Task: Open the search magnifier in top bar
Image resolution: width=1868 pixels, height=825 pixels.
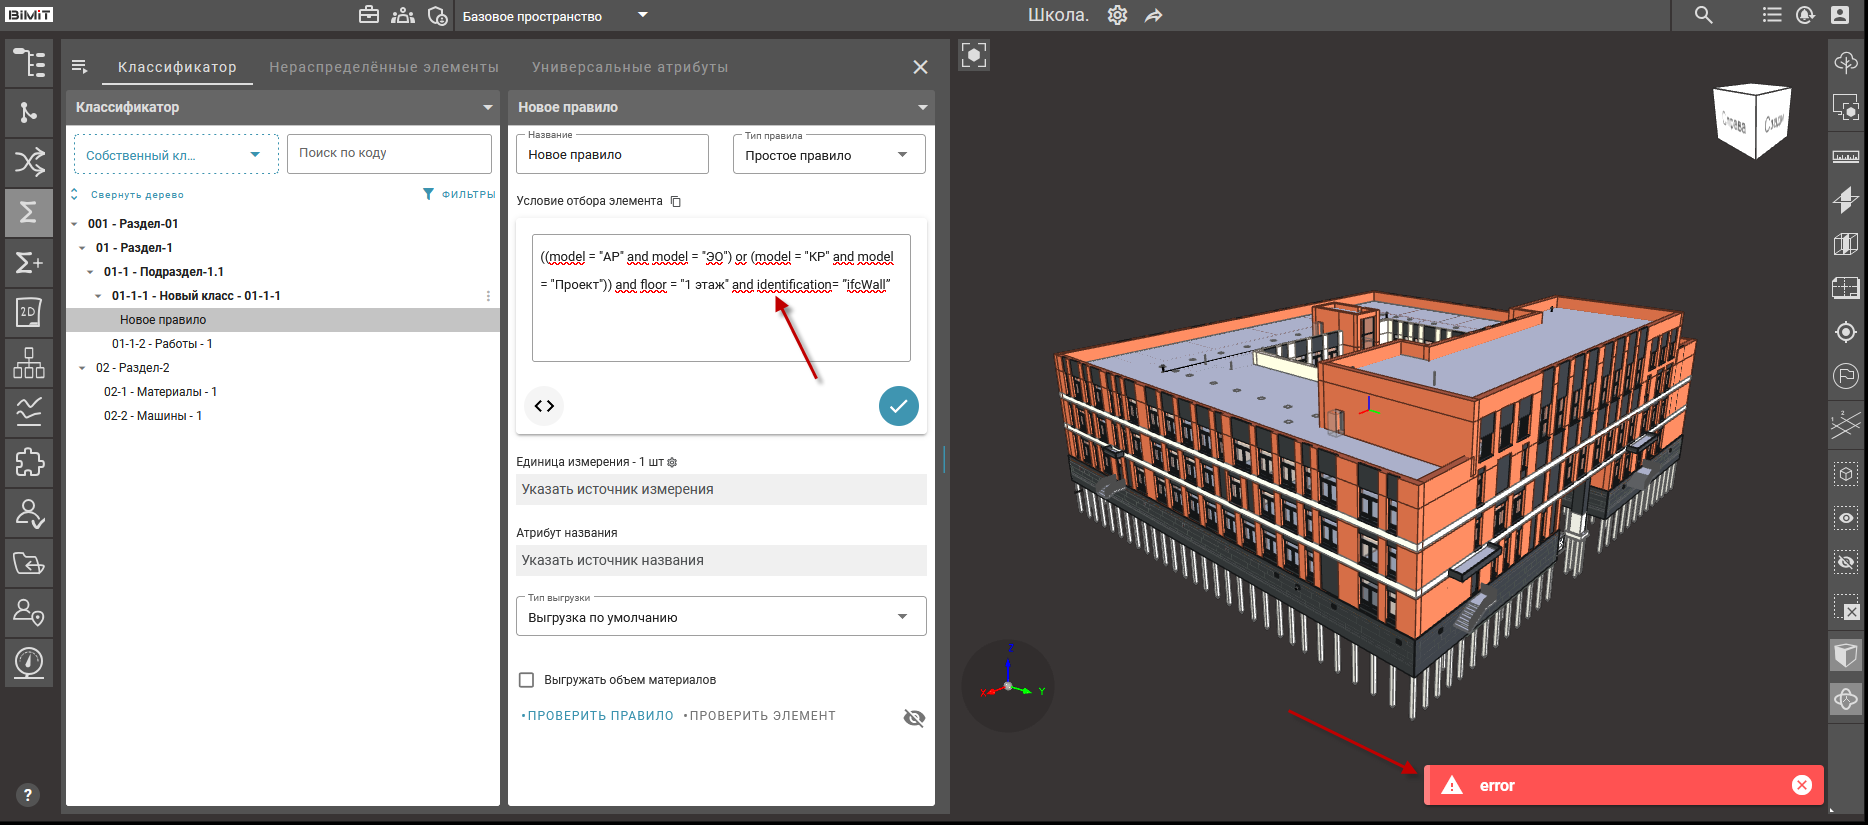Action: [1704, 15]
